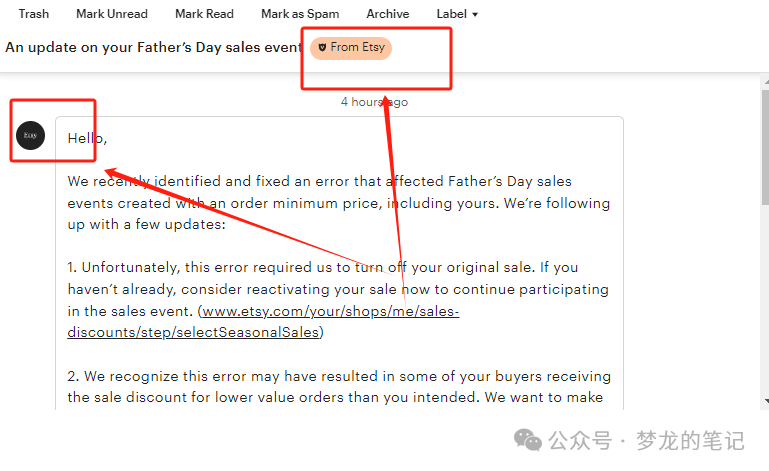Archive this Etsy message
This screenshot has width=769, height=471.
tap(387, 14)
